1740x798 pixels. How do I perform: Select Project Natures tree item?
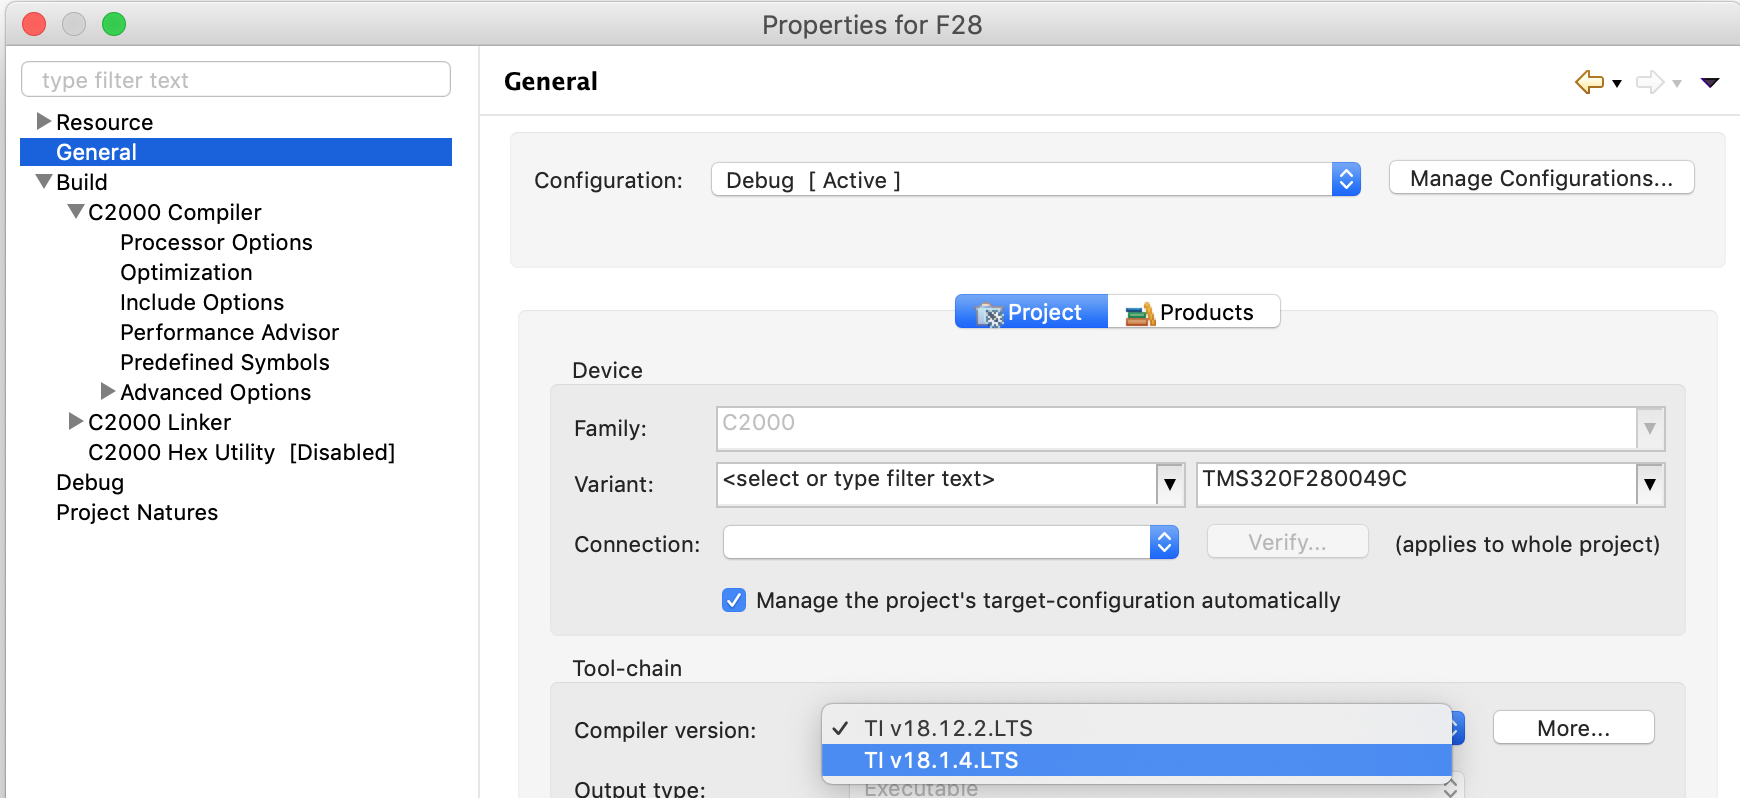pyautogui.click(x=137, y=512)
